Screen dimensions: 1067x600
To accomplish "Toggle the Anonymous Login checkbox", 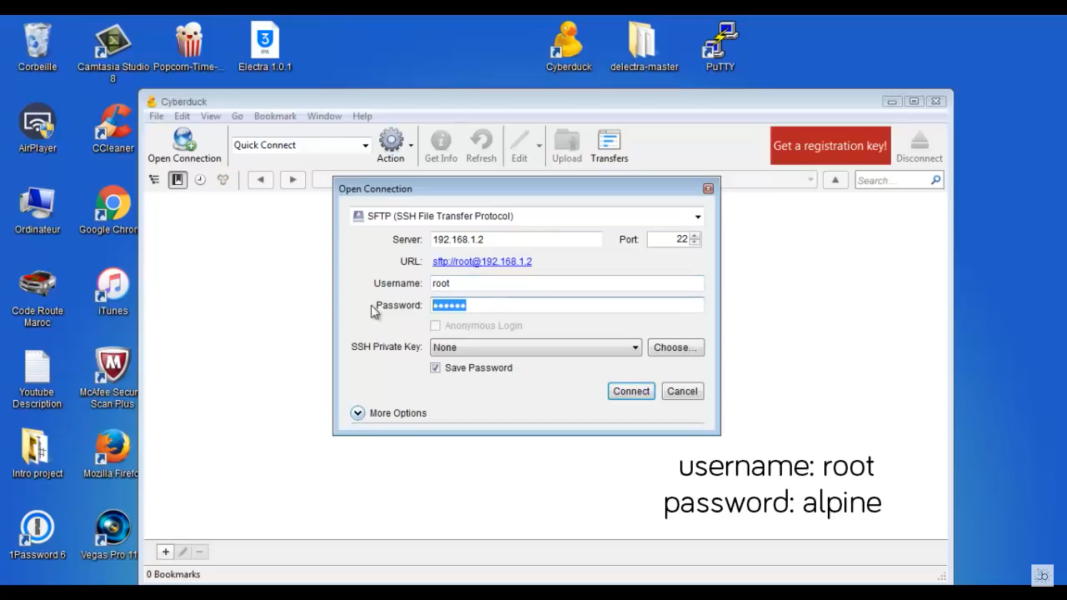I will 436,326.
